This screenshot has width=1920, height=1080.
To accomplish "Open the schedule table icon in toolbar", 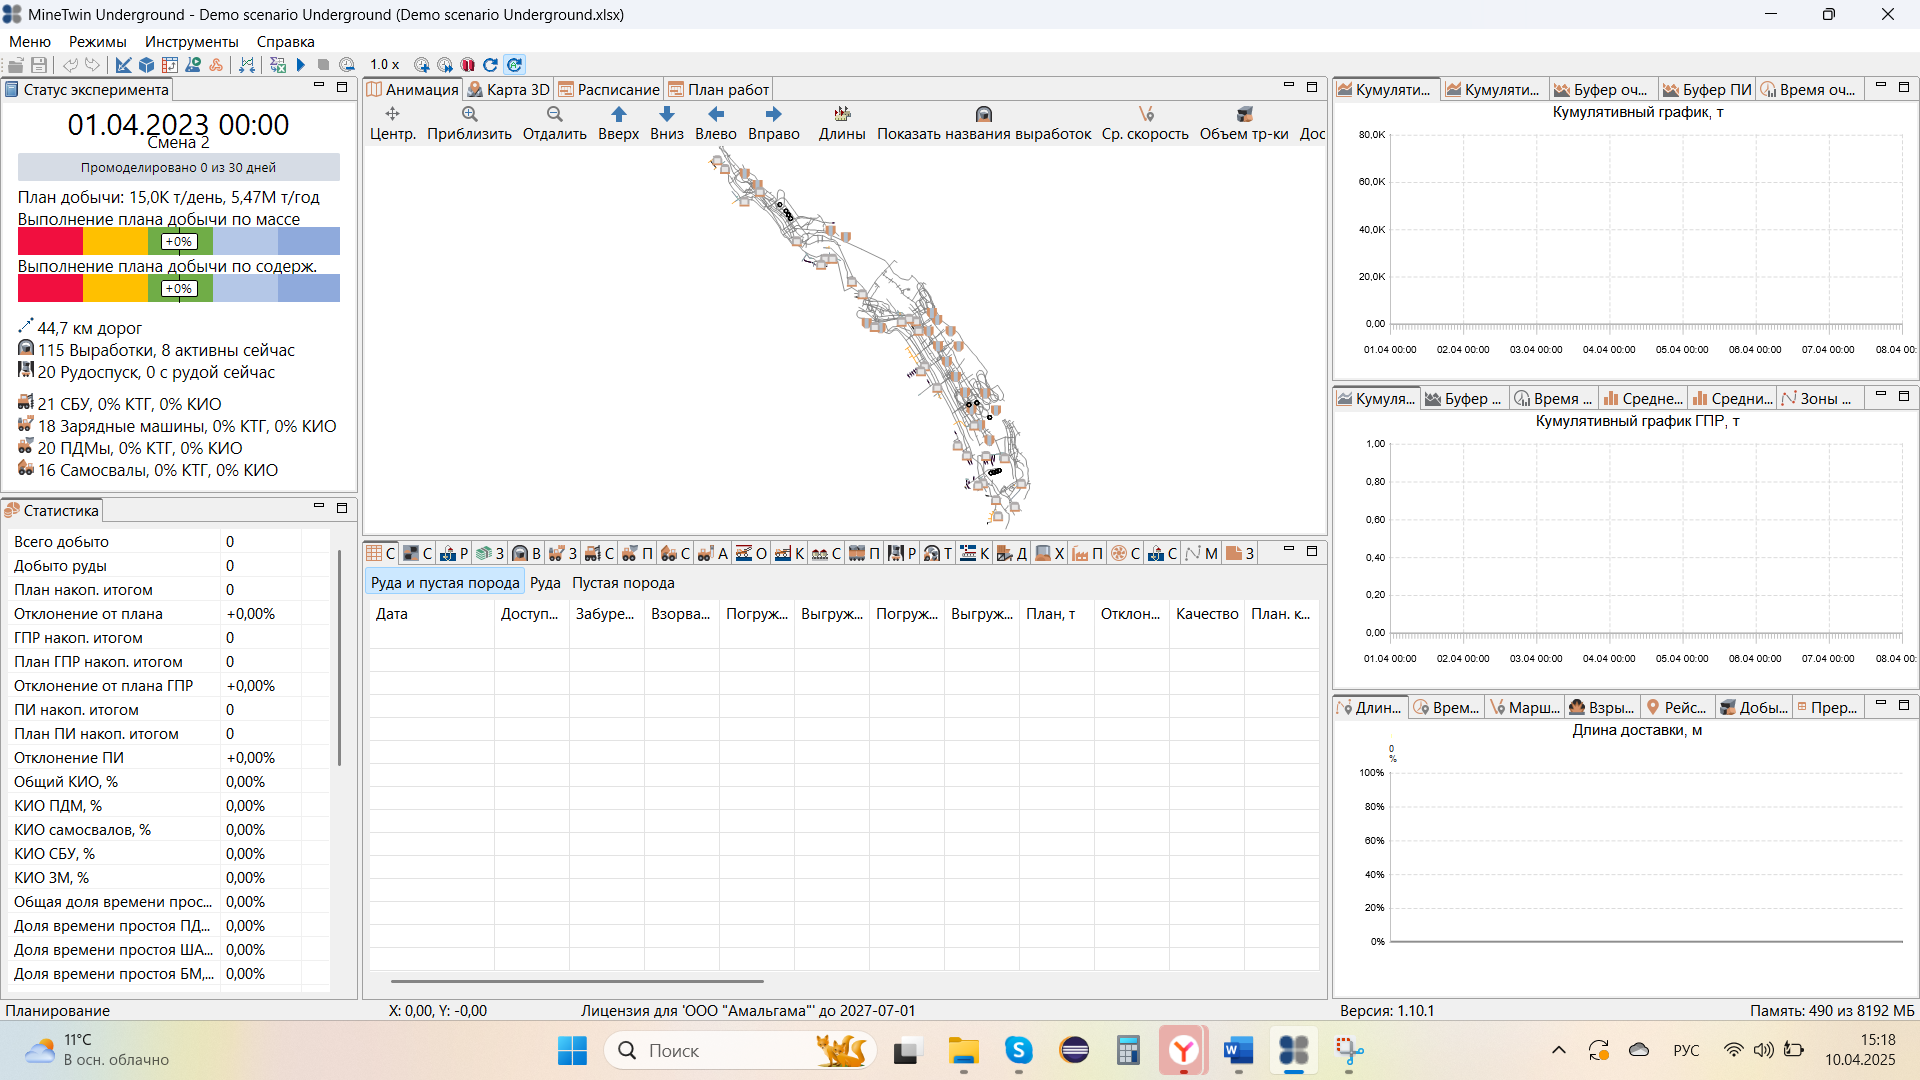I will coord(170,65).
